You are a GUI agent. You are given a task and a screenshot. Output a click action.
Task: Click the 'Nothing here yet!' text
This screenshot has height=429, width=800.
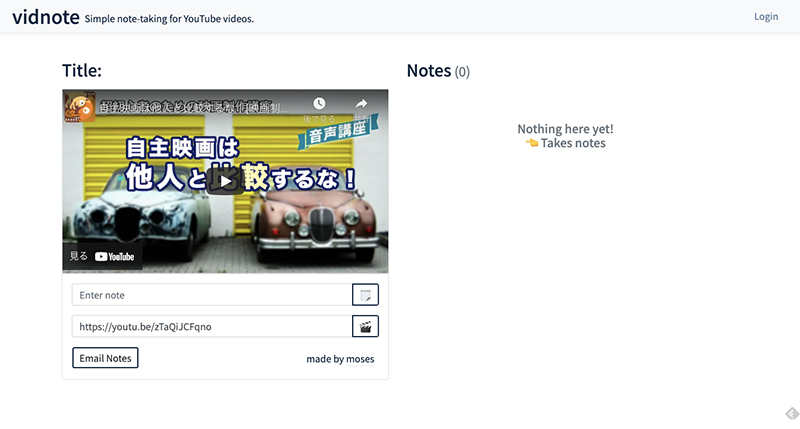565,129
